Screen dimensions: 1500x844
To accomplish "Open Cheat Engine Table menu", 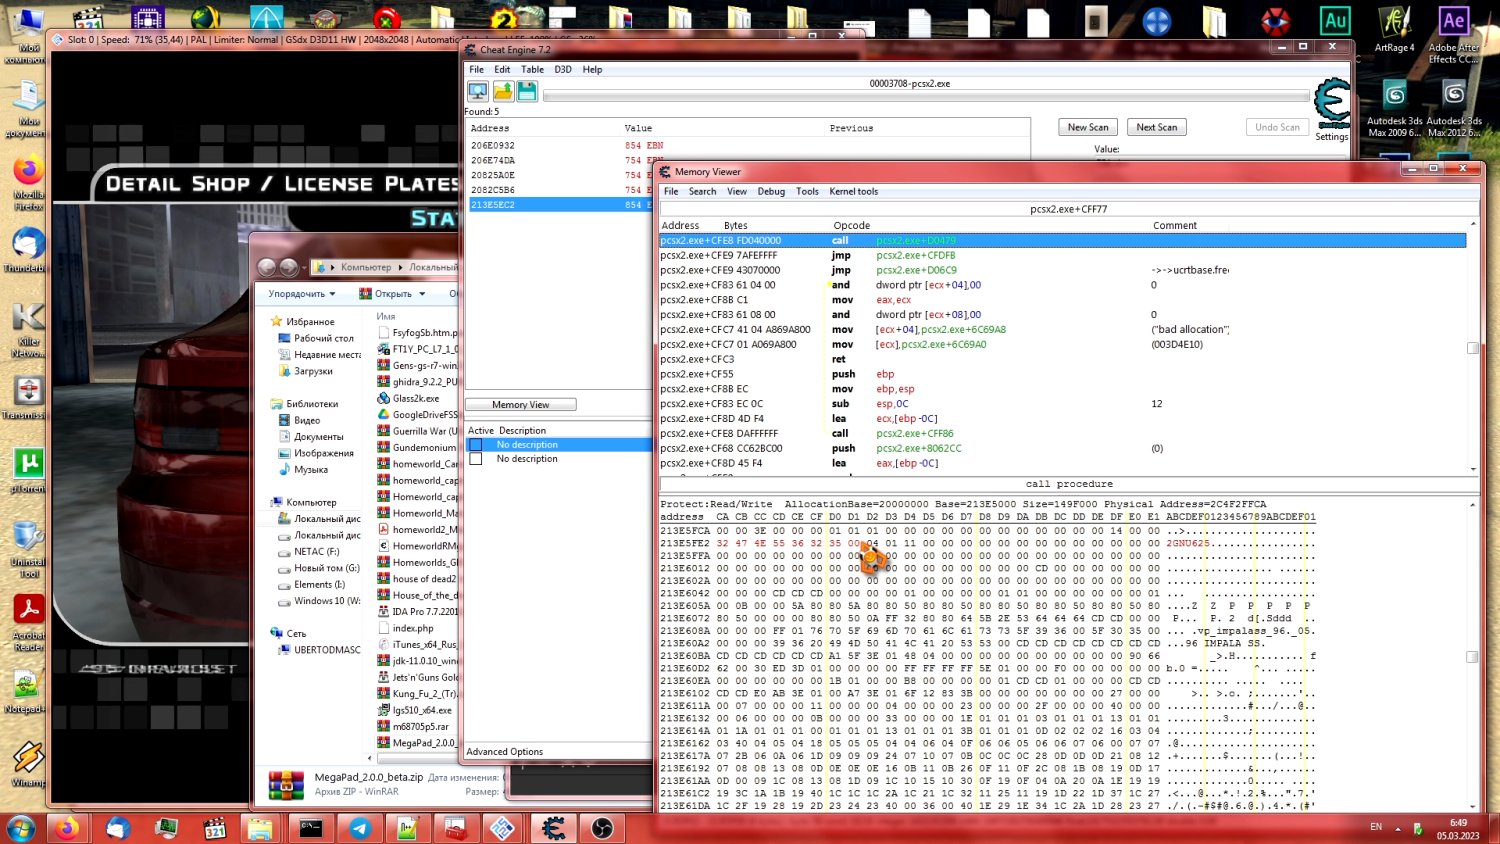I will point(532,70).
